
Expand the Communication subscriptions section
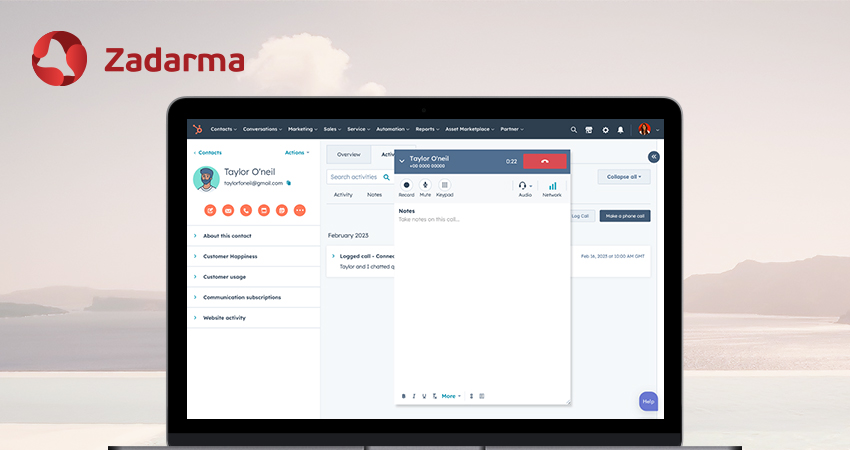254,298
